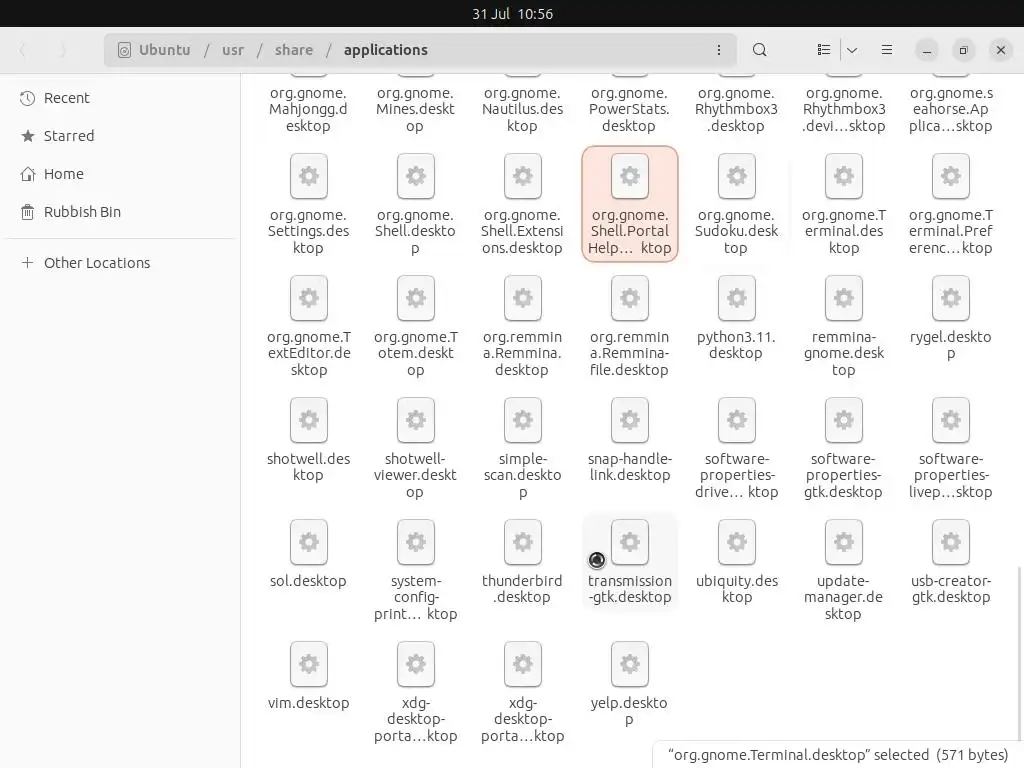1024x768 pixels.
Task: Select org.gnome.Totem.desktop file icon
Action: [416, 298]
